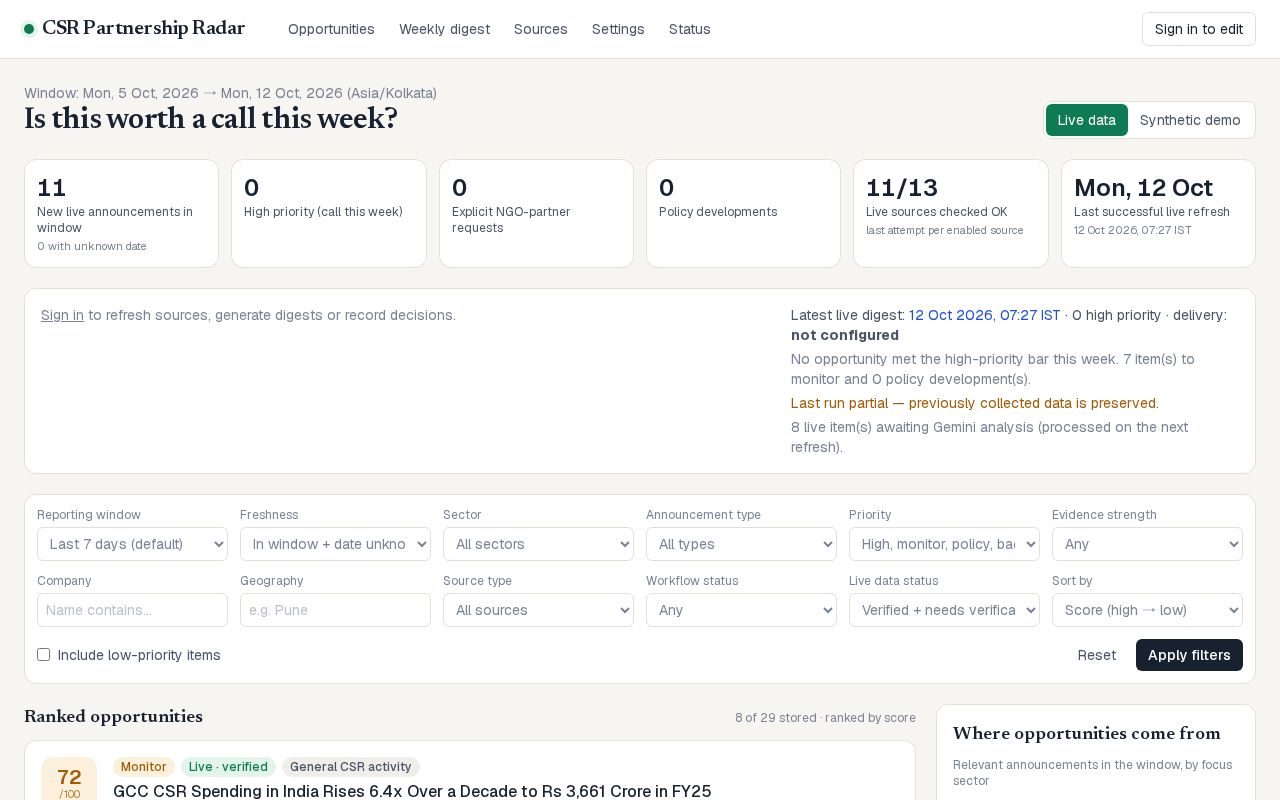Open latest digest 12 Oct 2026 link
Viewport: 1280px width, 800px height.
coord(984,315)
